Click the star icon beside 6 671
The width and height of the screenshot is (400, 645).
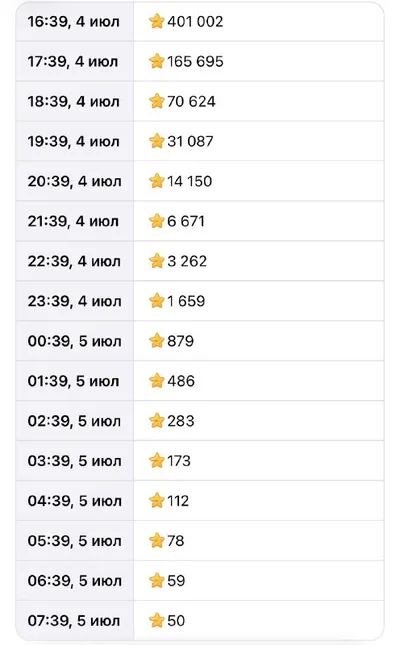point(156,220)
